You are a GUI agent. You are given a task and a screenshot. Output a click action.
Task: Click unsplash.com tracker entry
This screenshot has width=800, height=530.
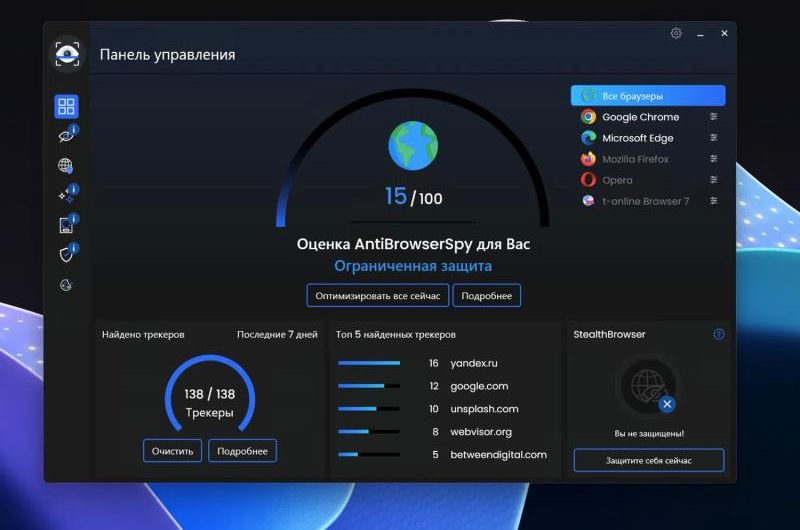484,409
